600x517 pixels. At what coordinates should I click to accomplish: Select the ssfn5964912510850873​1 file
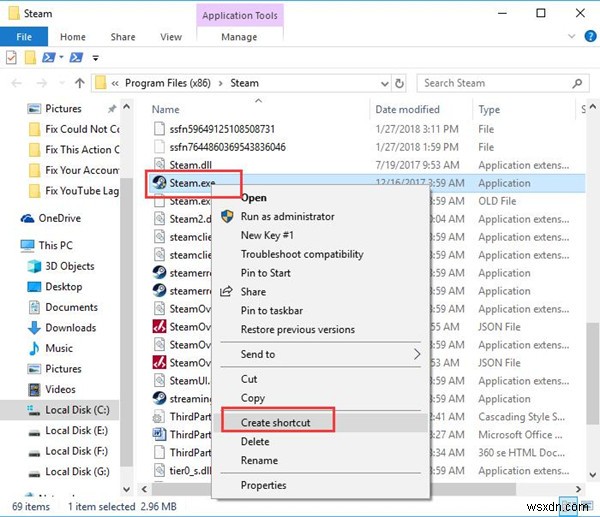[222, 129]
